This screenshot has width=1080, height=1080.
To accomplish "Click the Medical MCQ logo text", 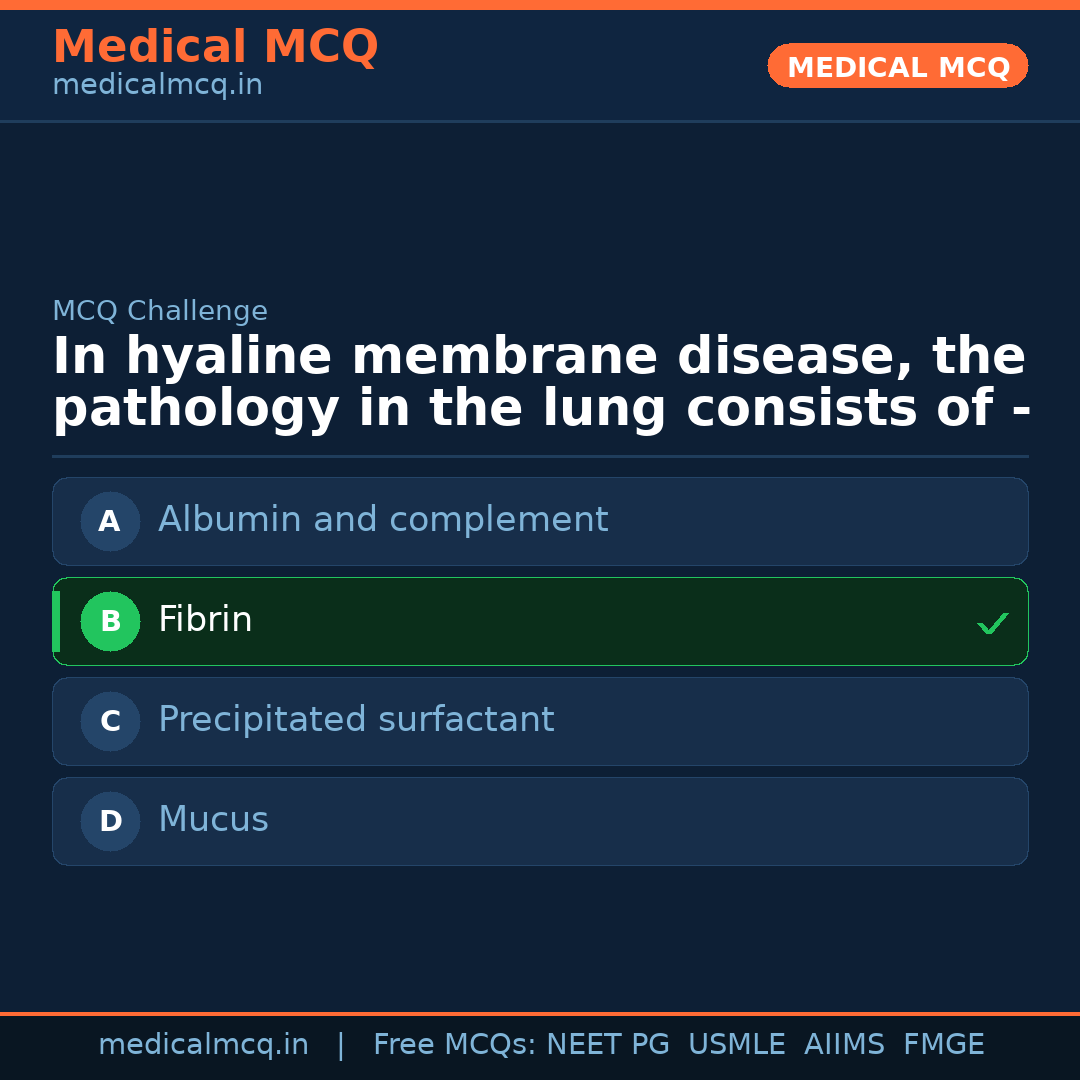I will (215, 47).
